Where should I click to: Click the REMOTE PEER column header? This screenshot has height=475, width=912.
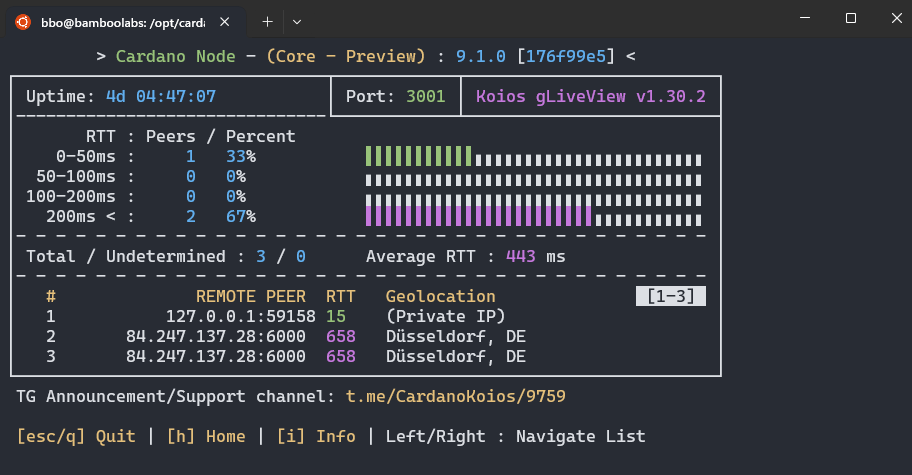(x=251, y=297)
